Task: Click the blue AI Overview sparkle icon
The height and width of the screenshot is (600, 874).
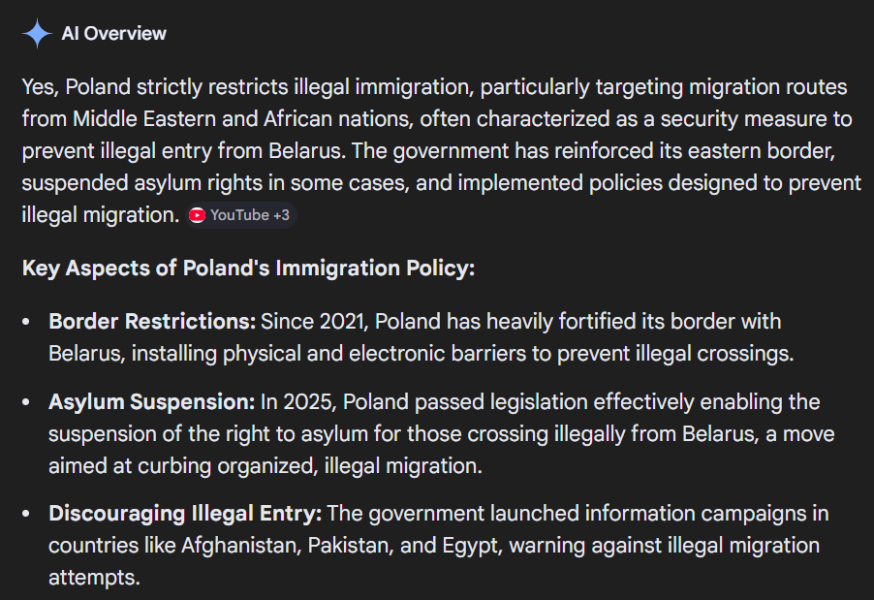Action: [37, 33]
